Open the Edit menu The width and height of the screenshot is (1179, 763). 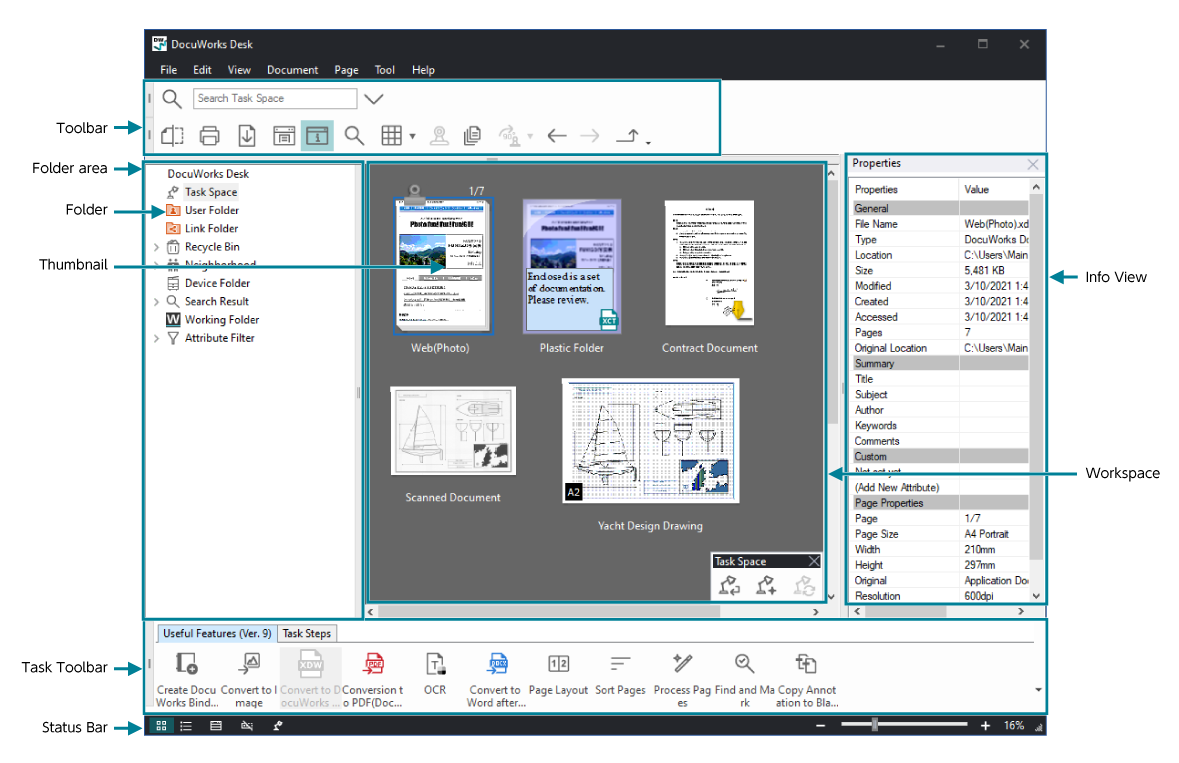(x=202, y=70)
